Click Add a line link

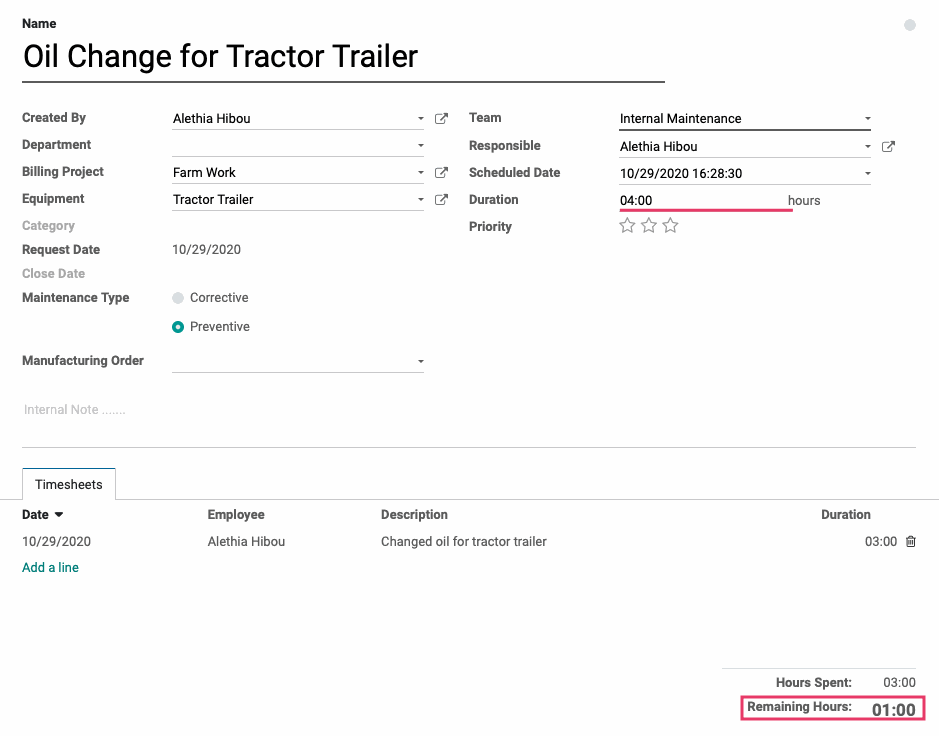[x=50, y=567]
